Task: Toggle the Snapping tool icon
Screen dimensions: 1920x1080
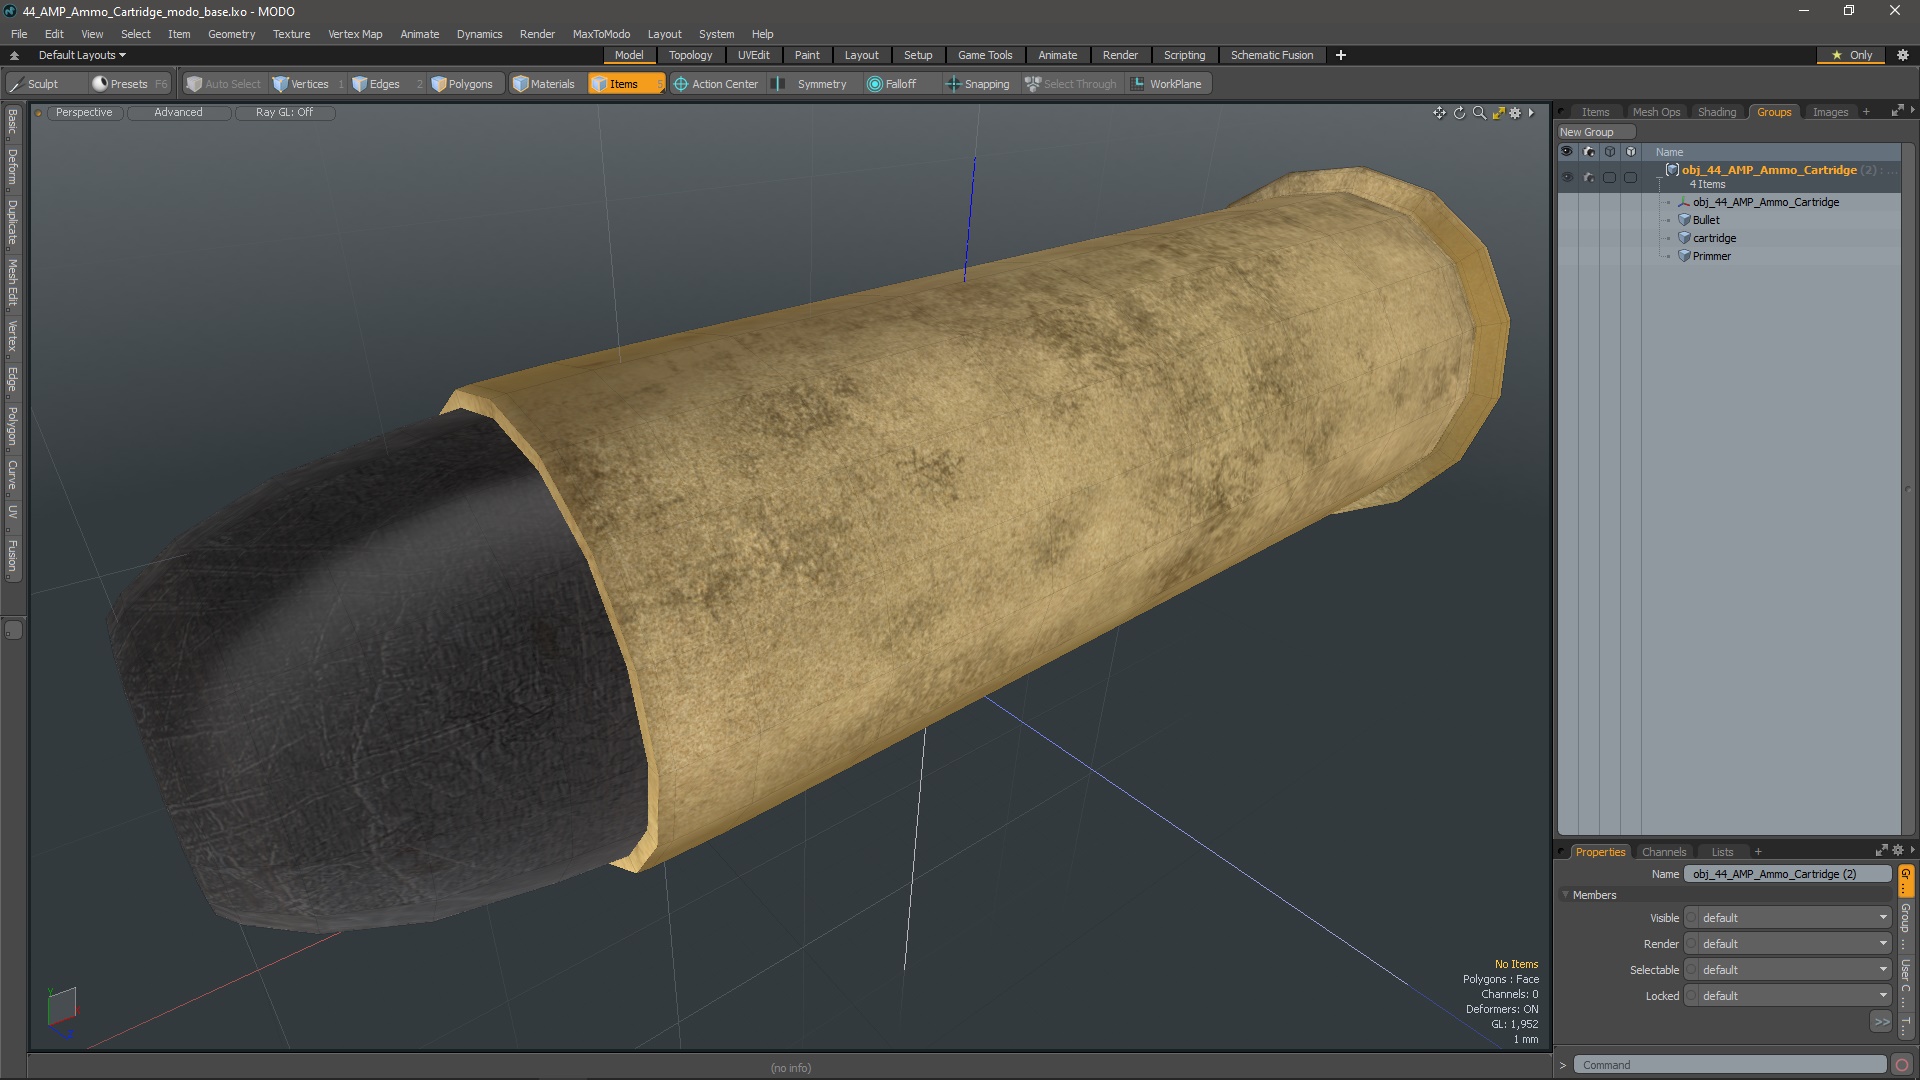Action: tap(953, 84)
